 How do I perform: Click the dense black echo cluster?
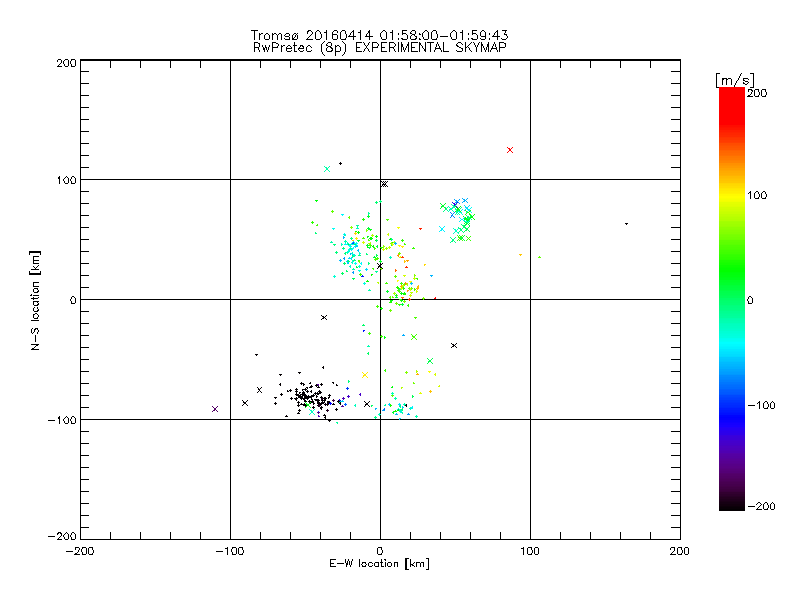point(310,398)
